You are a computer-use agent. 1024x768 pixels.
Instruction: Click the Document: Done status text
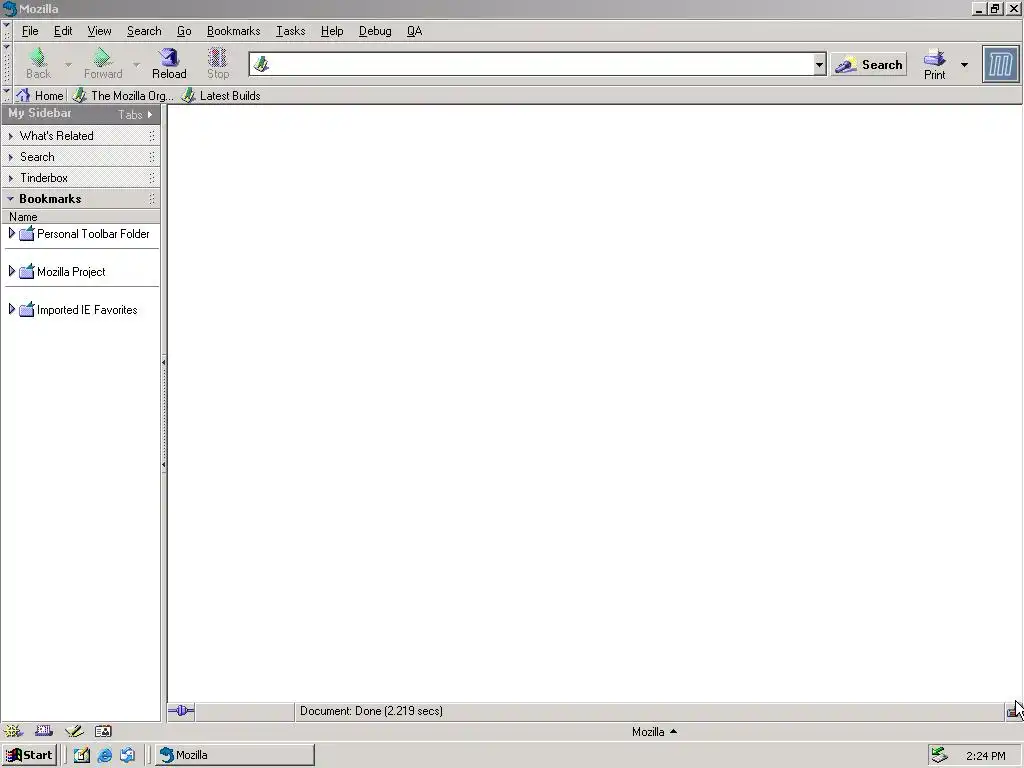click(371, 711)
